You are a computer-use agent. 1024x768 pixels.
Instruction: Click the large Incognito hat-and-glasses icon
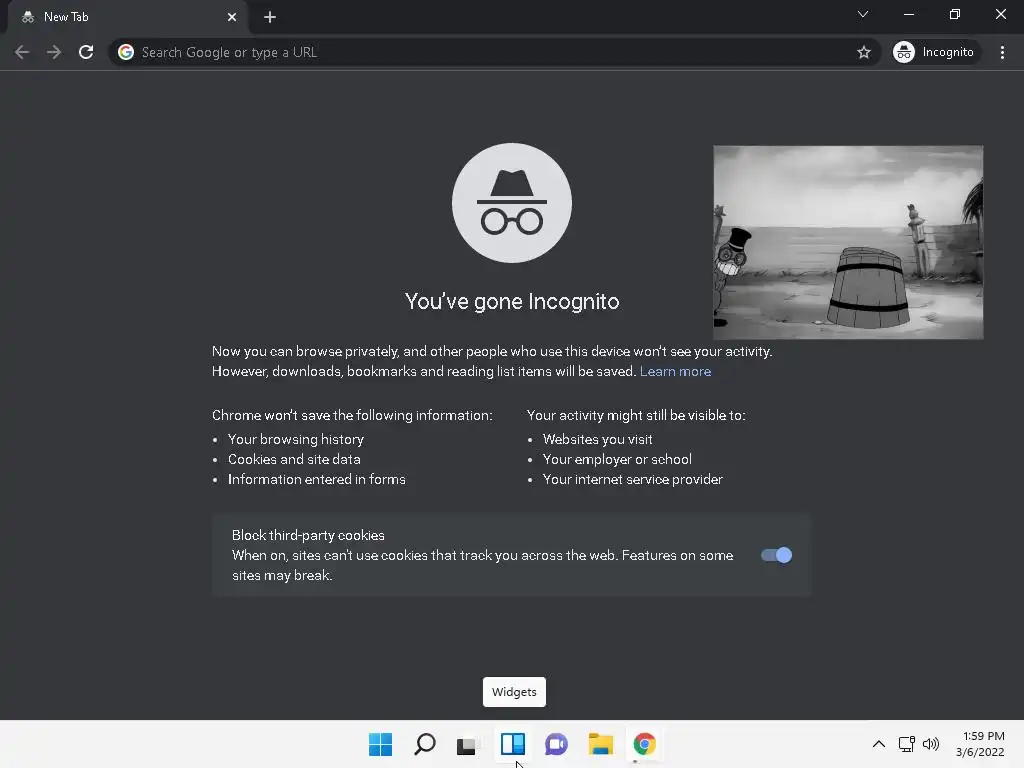tap(512, 203)
